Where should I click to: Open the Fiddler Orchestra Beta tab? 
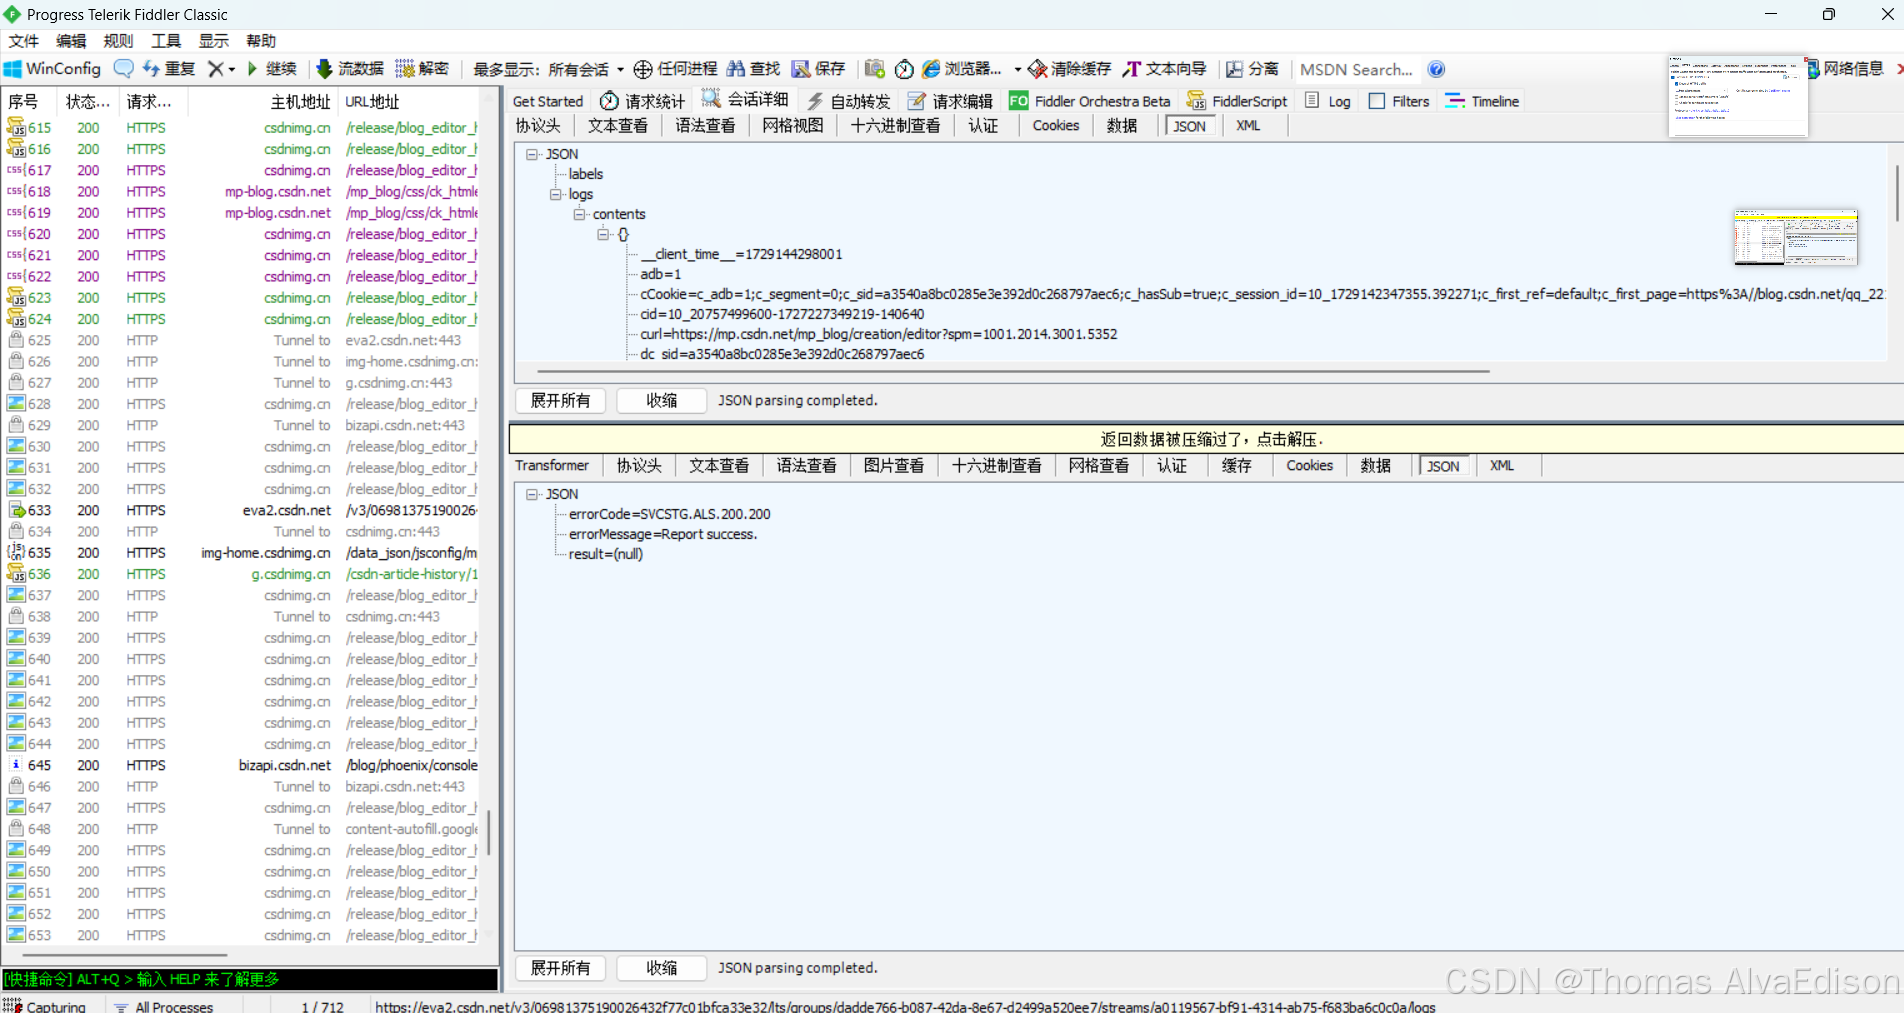tap(1090, 101)
